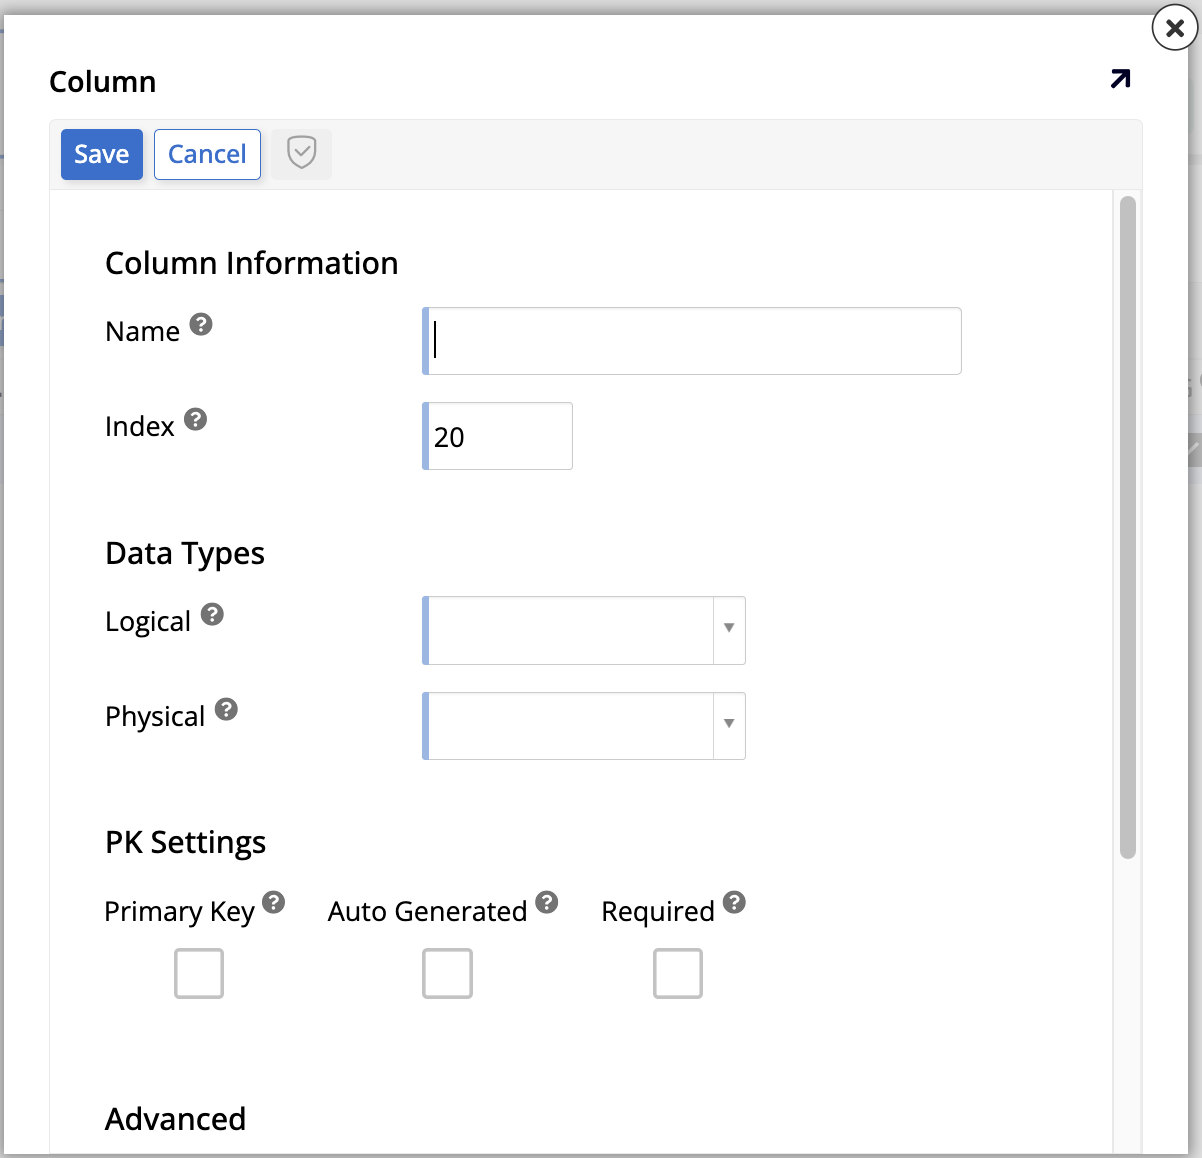The width and height of the screenshot is (1202, 1158).
Task: Enable the Primary Key checkbox
Action: pos(198,973)
